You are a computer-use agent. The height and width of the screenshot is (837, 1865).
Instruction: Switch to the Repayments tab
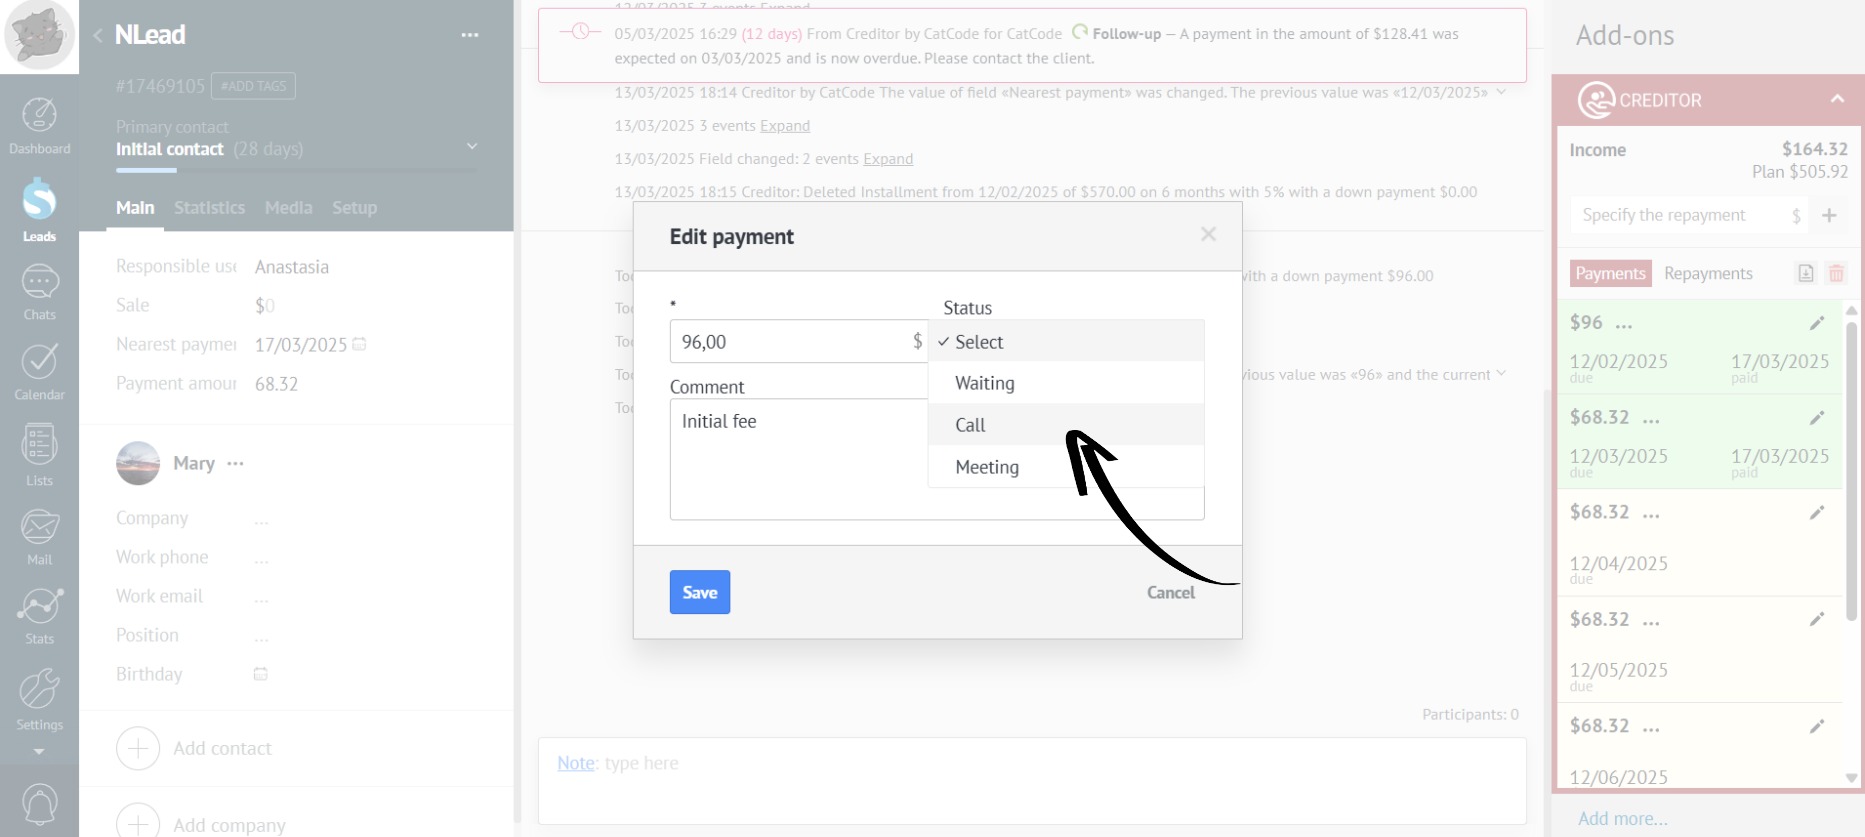pos(1707,274)
